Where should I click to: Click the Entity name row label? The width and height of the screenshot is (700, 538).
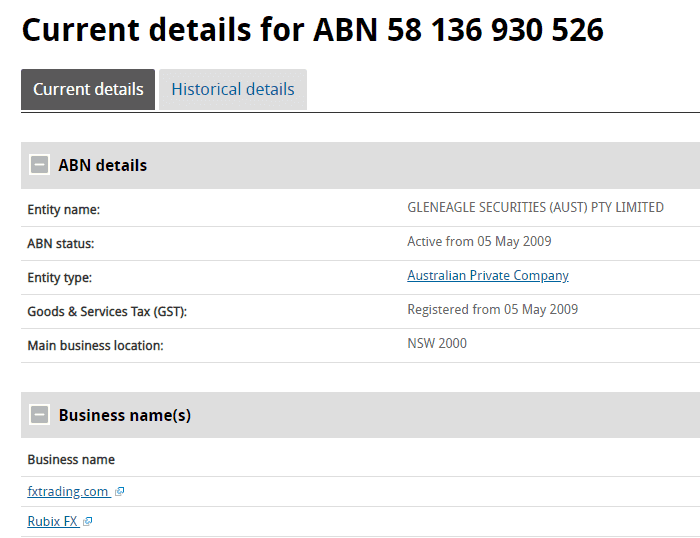63,210
